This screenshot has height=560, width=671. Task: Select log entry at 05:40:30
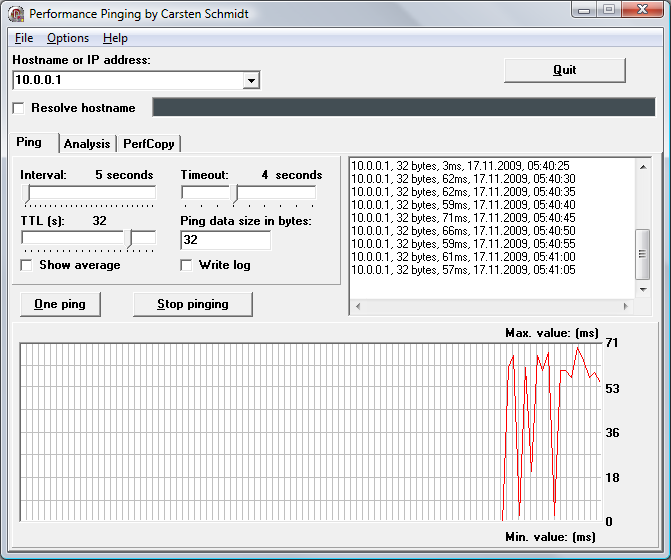click(x=463, y=178)
